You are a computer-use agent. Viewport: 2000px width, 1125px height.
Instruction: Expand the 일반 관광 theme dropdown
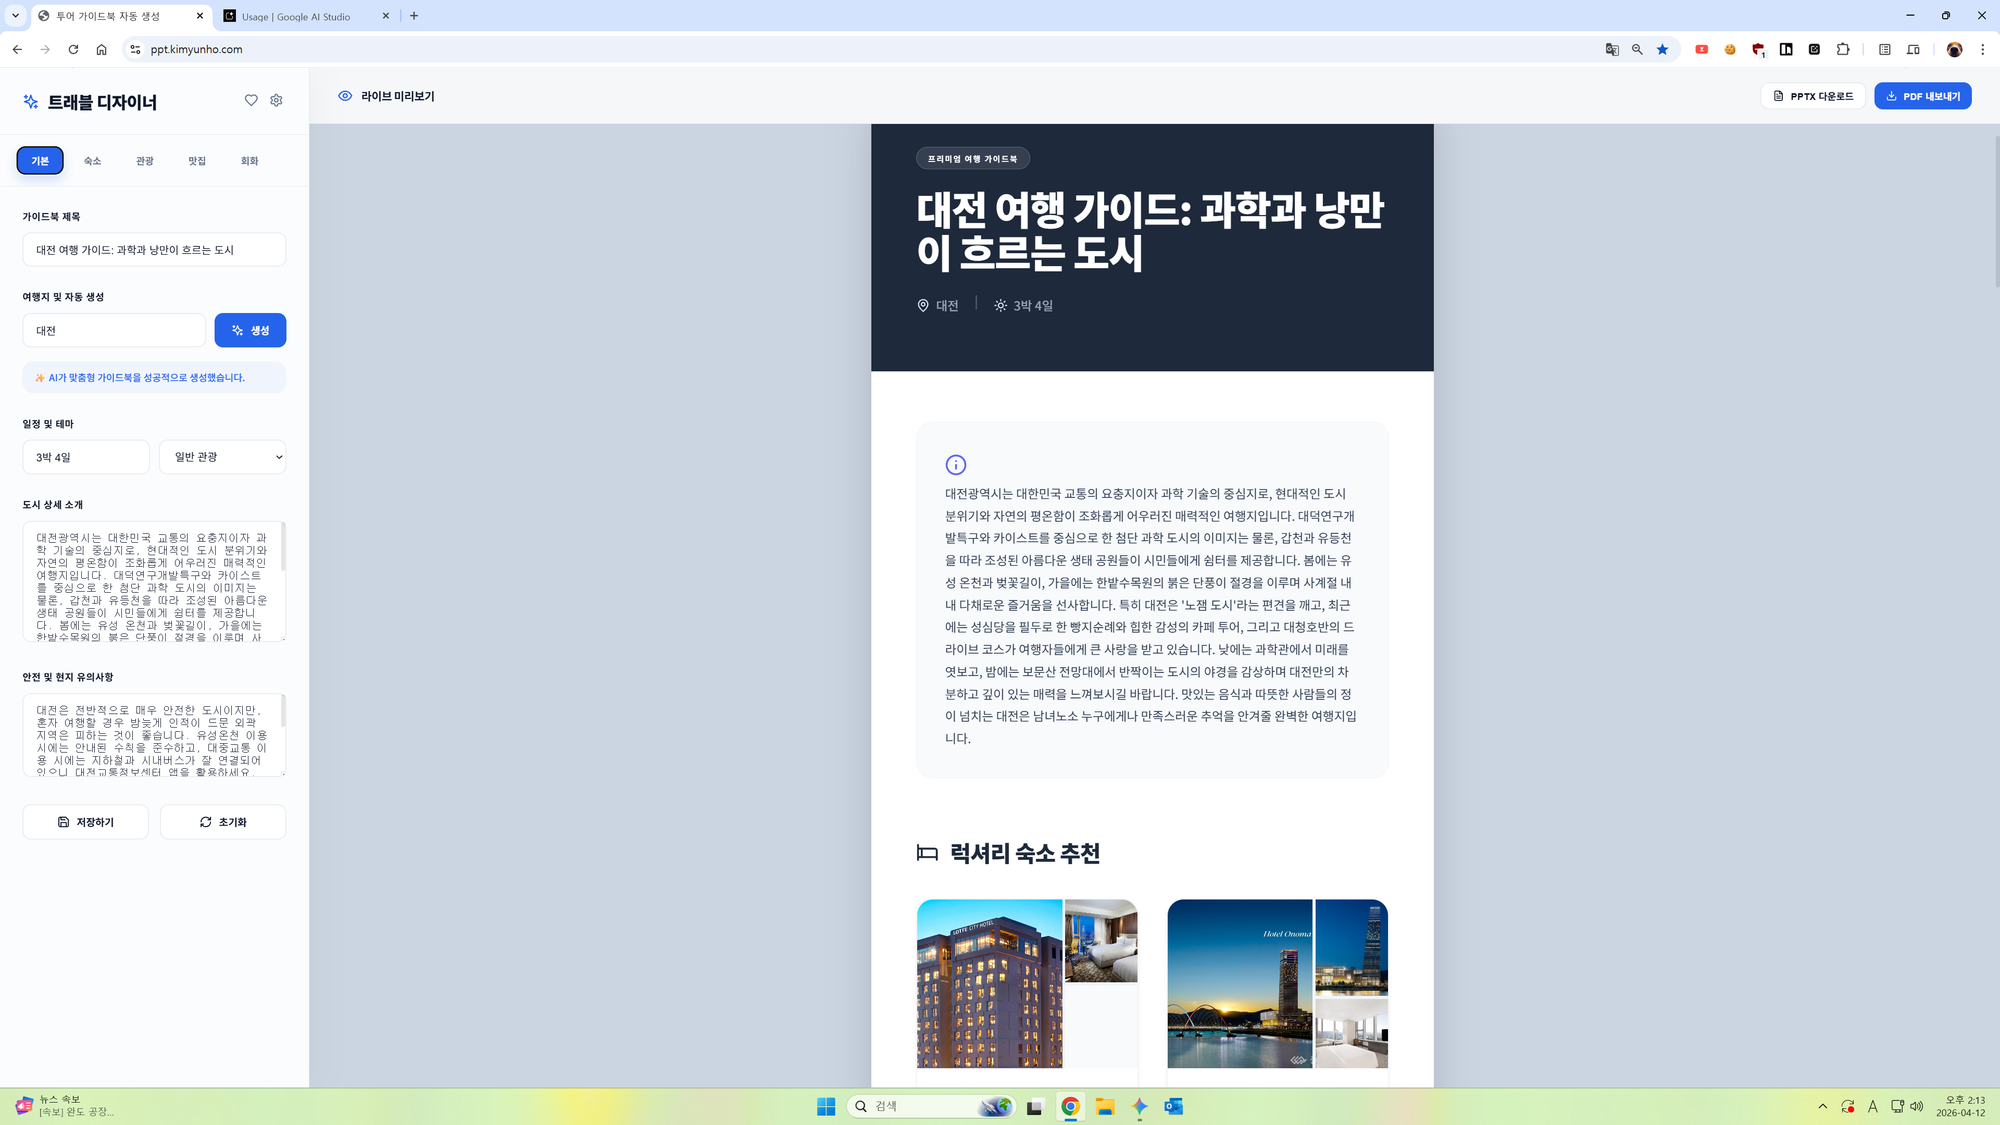coord(223,457)
